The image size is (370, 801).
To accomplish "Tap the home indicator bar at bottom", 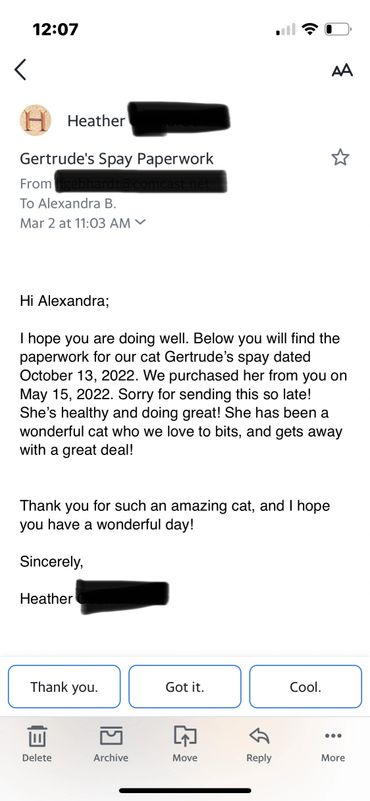I will point(185,790).
